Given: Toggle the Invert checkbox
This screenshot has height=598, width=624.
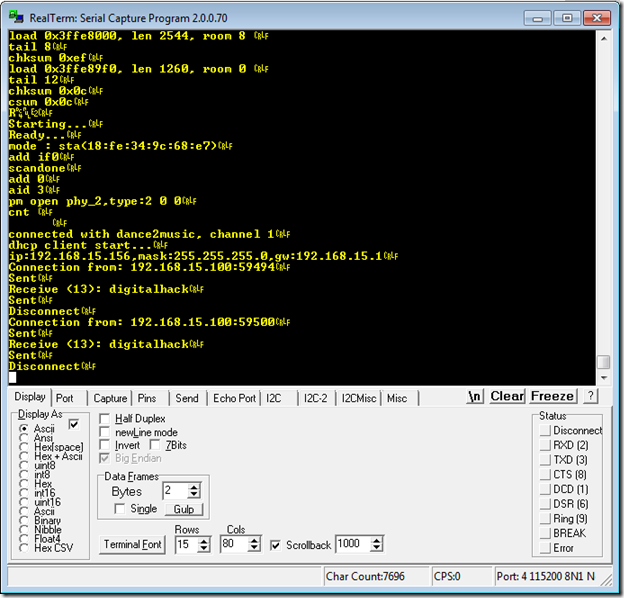Looking at the screenshot, I should (x=105, y=445).
